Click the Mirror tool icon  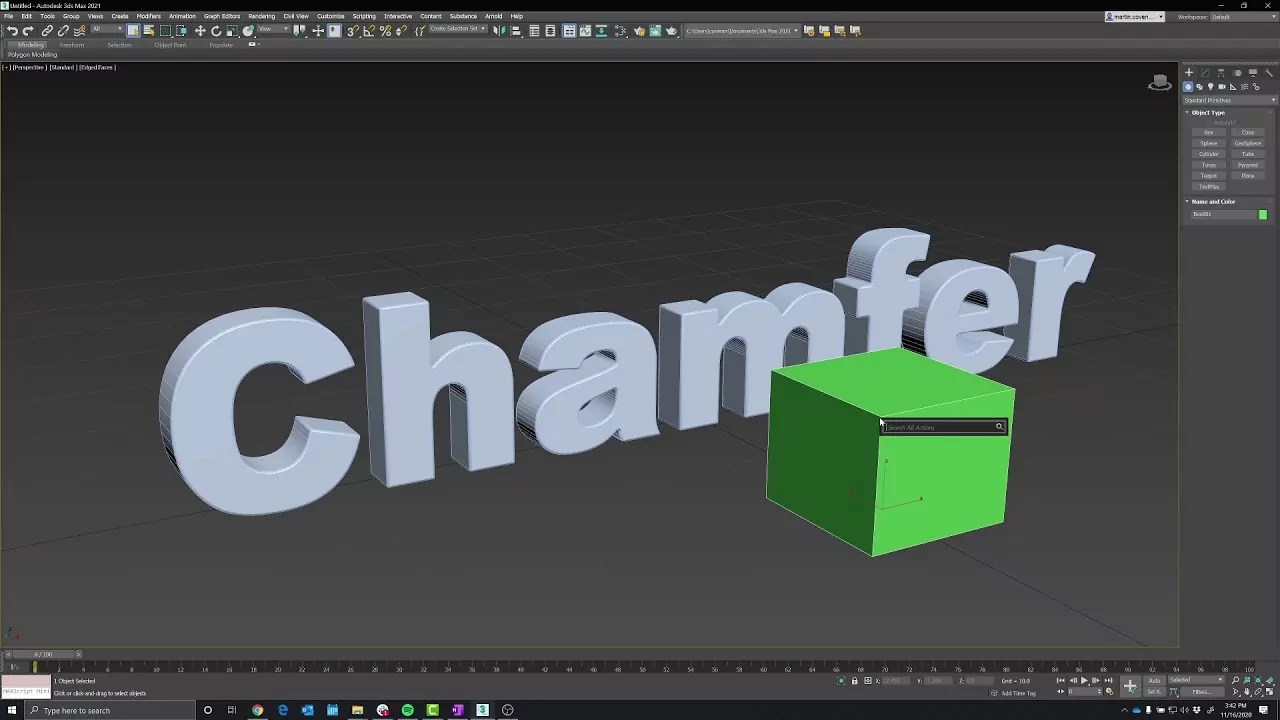tap(499, 31)
